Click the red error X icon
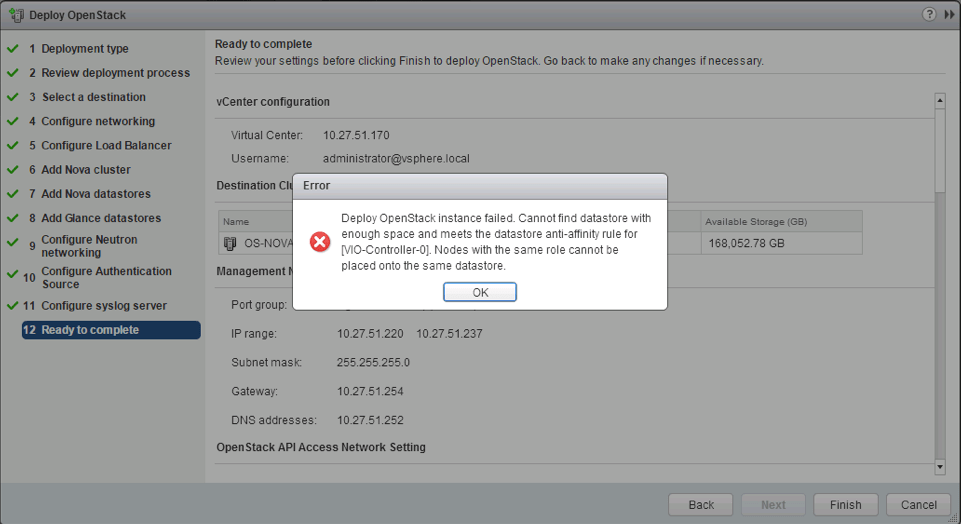 (x=319, y=241)
